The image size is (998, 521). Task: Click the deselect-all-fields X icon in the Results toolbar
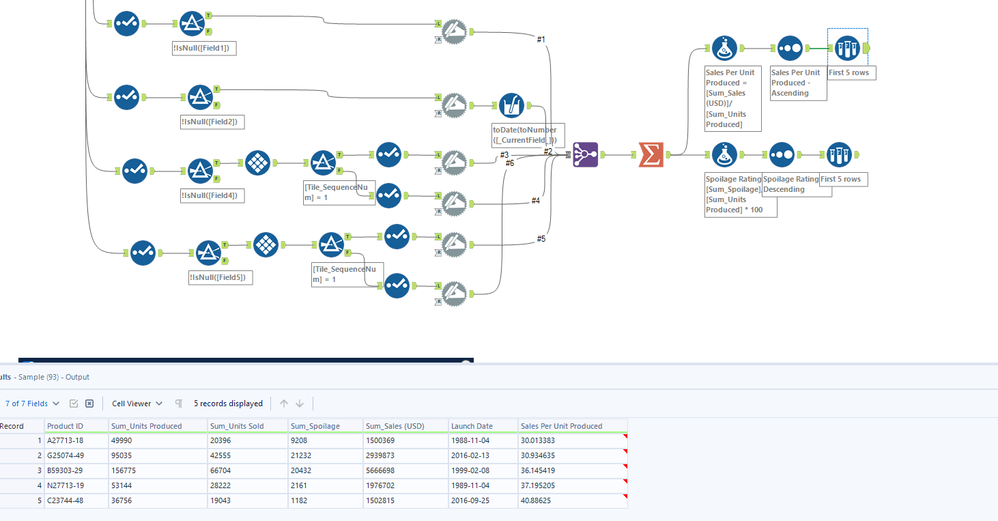(x=90, y=403)
